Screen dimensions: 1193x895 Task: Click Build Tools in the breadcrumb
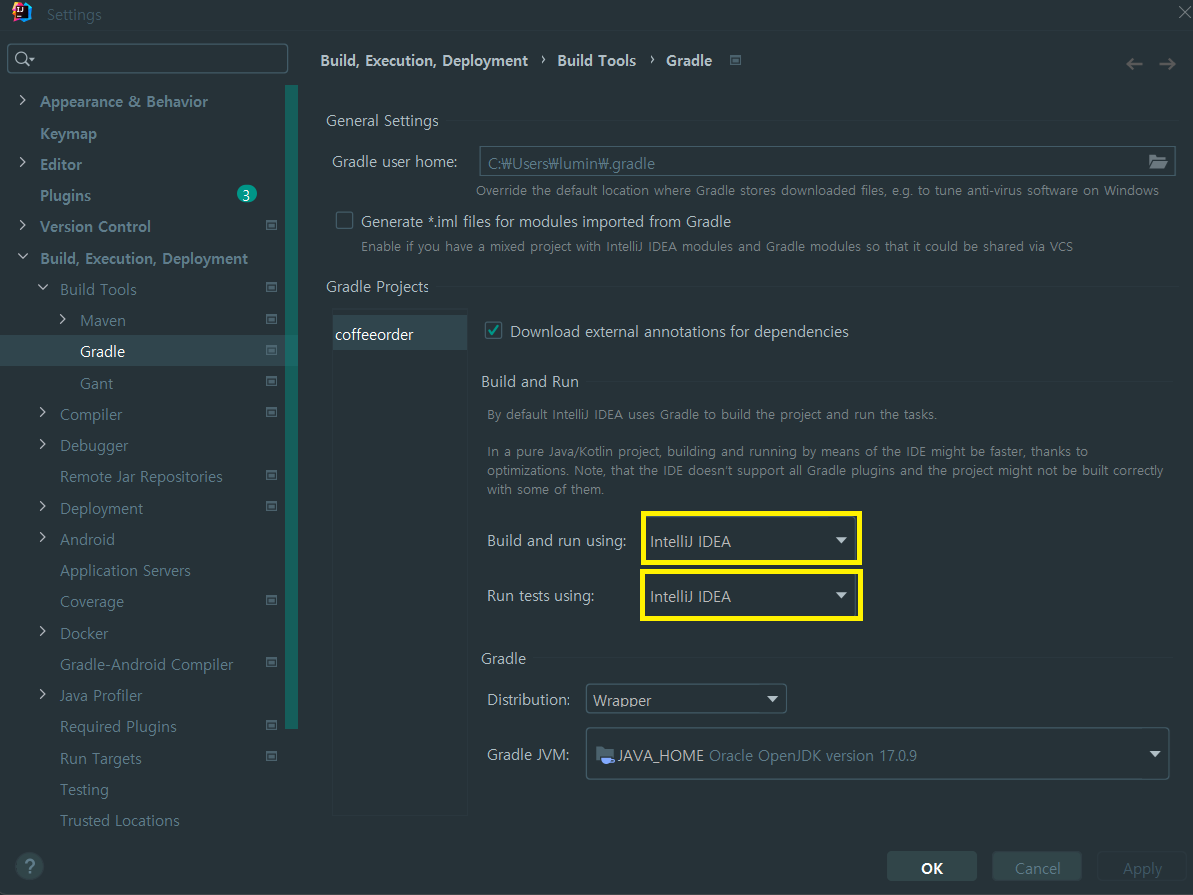[596, 60]
